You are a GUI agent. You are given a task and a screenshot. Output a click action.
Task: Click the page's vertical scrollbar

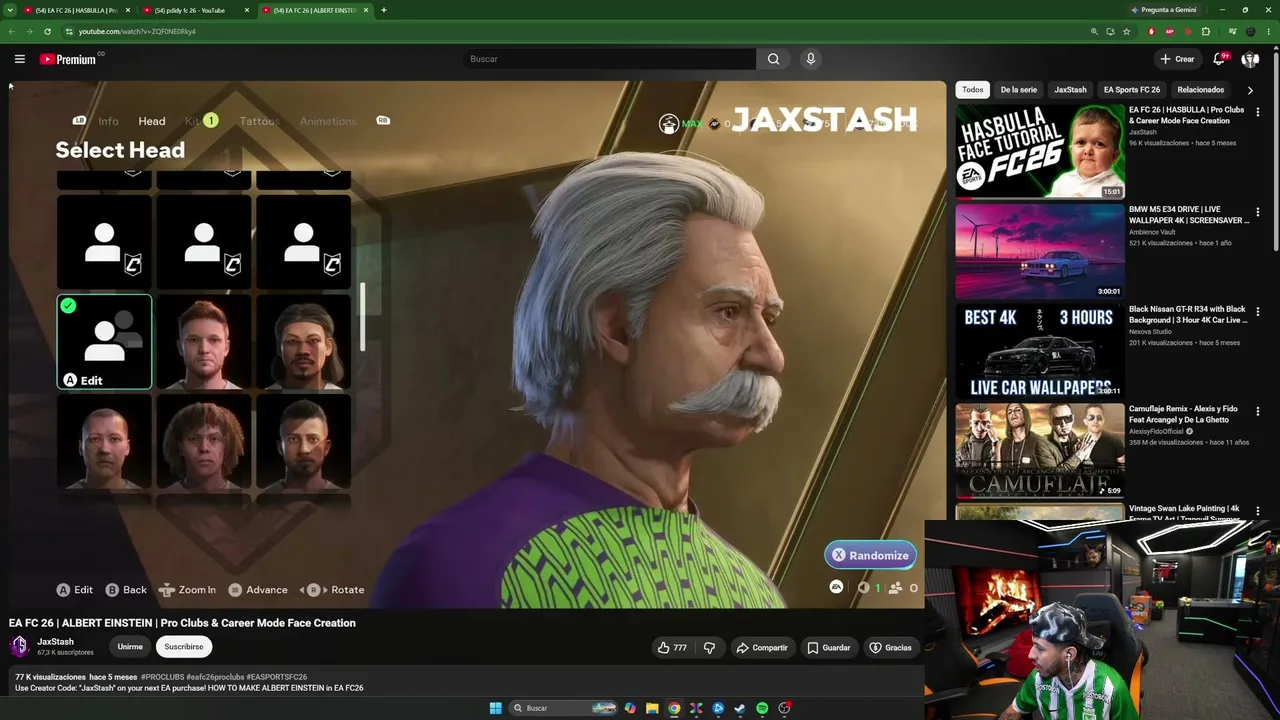tap(1276, 150)
